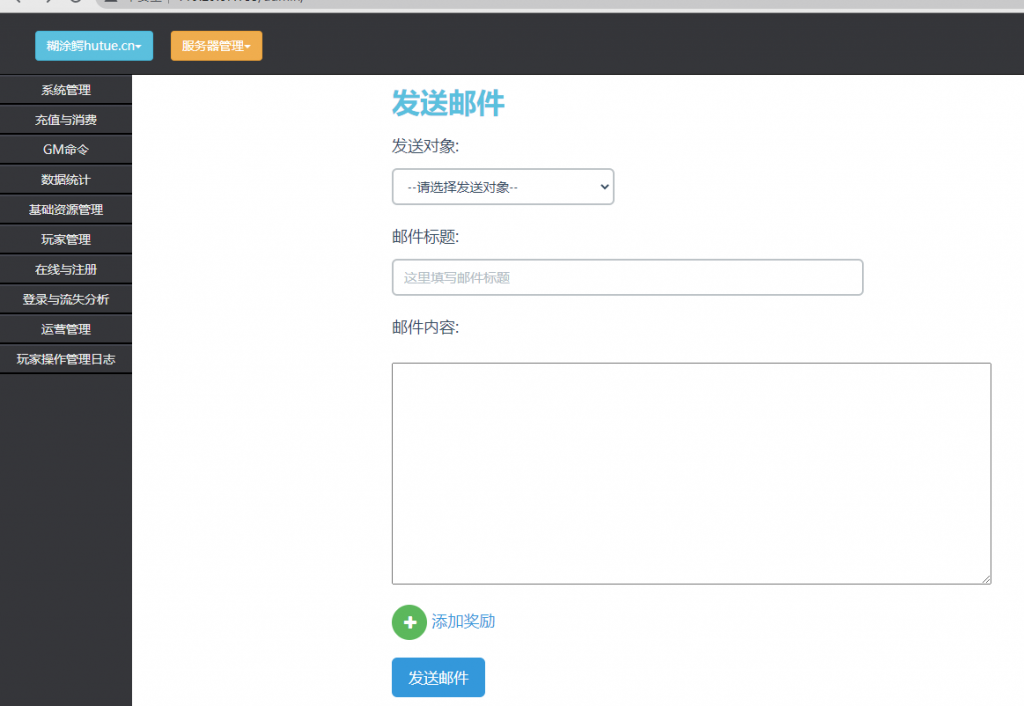Choose 登录与流失分析 in the sidebar
Image resolution: width=1024 pixels, height=706 pixels.
coord(66,300)
